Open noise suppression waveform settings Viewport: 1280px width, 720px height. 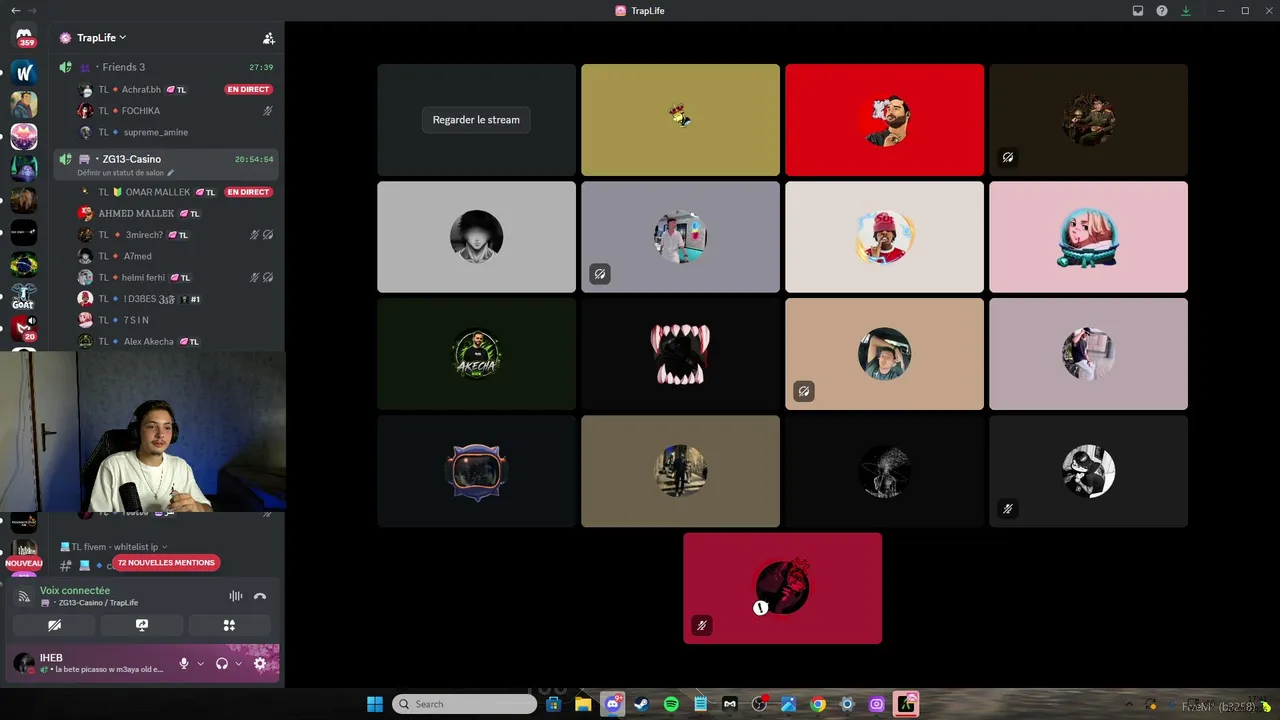click(236, 596)
